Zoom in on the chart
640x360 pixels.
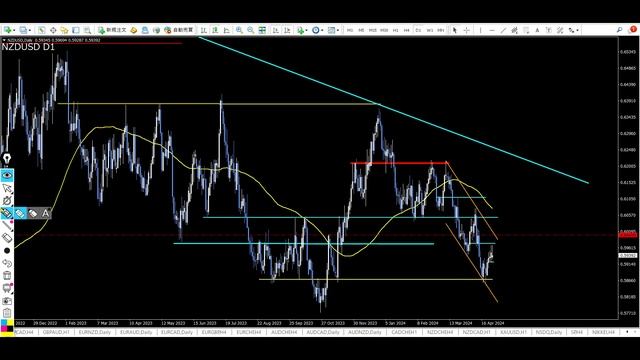239,30
